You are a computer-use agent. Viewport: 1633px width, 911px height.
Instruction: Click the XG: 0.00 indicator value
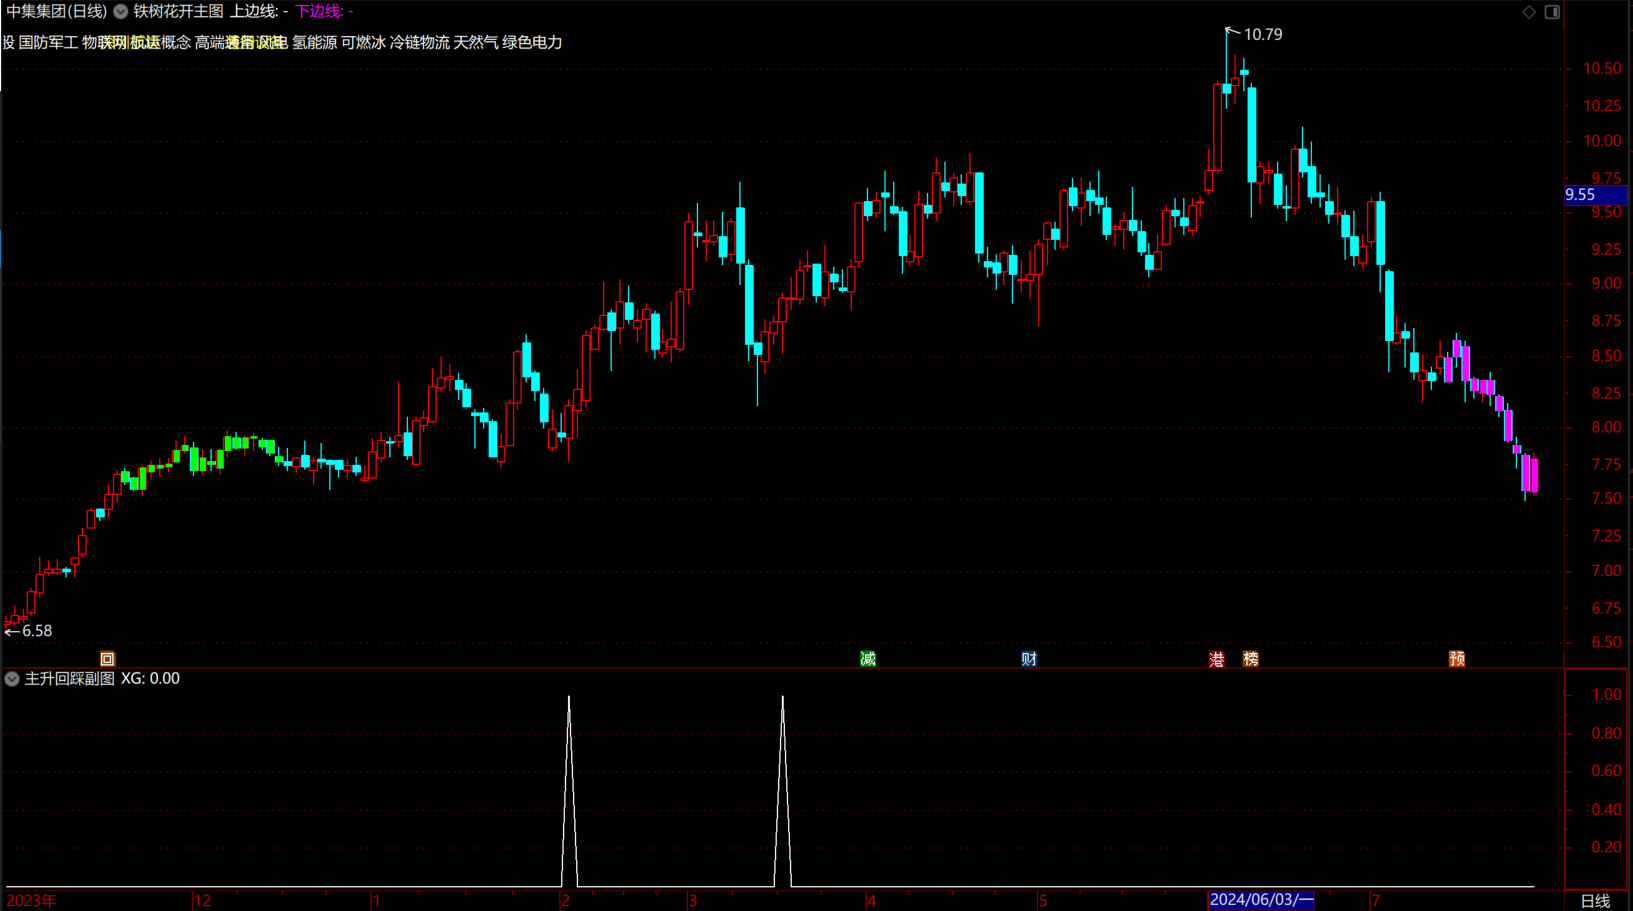(150, 679)
